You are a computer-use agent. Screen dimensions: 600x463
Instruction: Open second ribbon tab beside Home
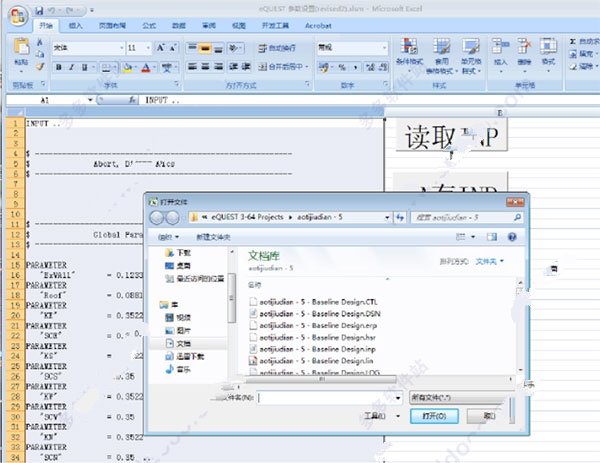tap(75, 26)
